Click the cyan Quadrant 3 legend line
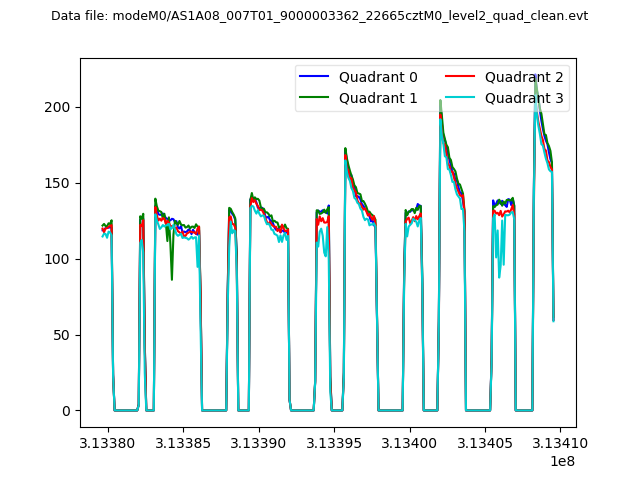640x480 pixels. coord(461,98)
